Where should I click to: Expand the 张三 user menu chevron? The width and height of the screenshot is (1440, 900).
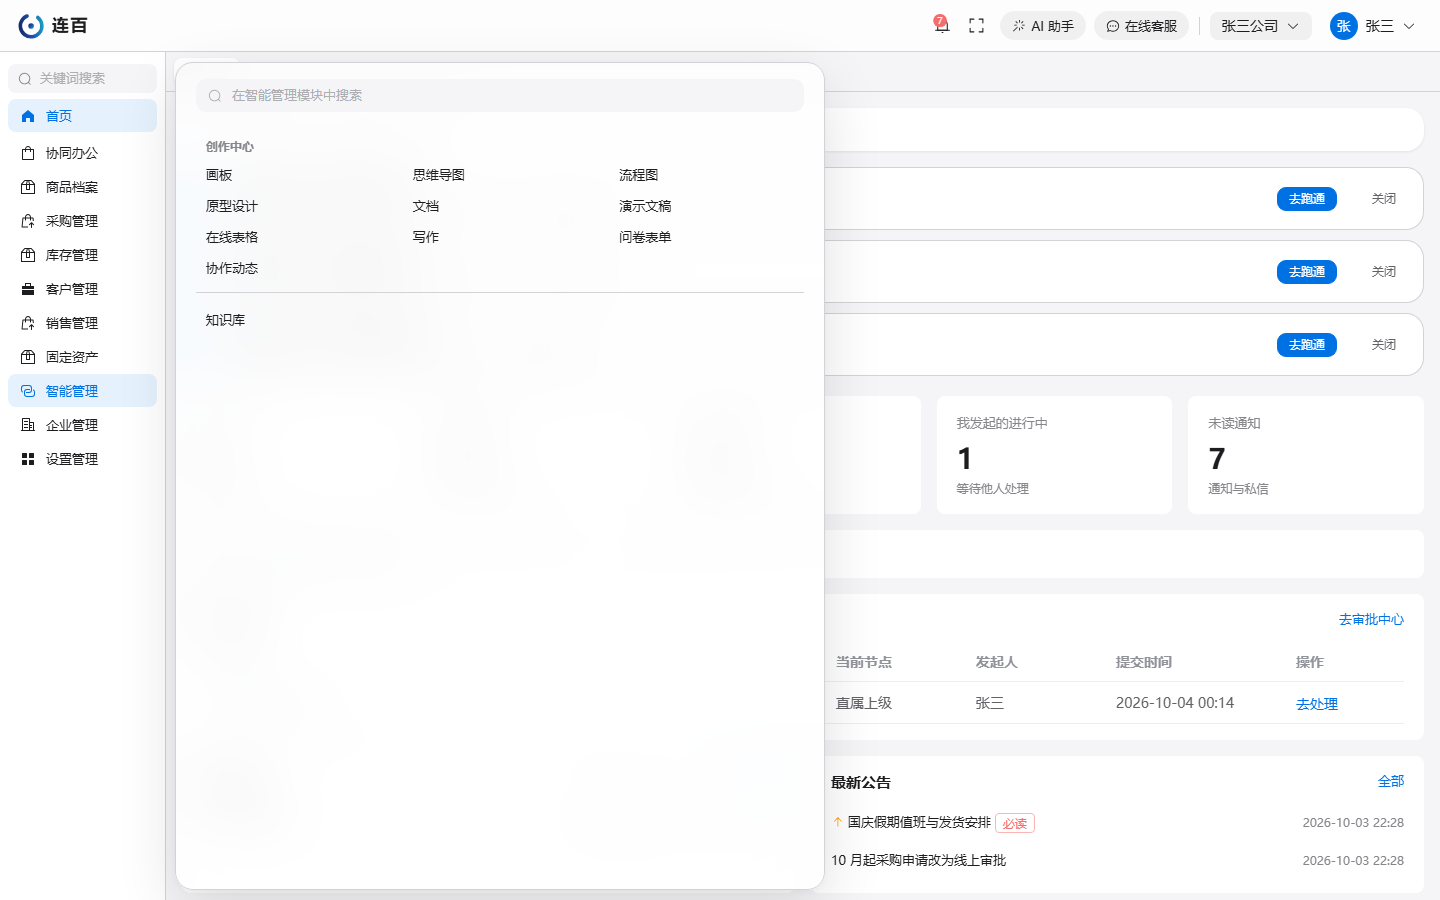coord(1409,26)
